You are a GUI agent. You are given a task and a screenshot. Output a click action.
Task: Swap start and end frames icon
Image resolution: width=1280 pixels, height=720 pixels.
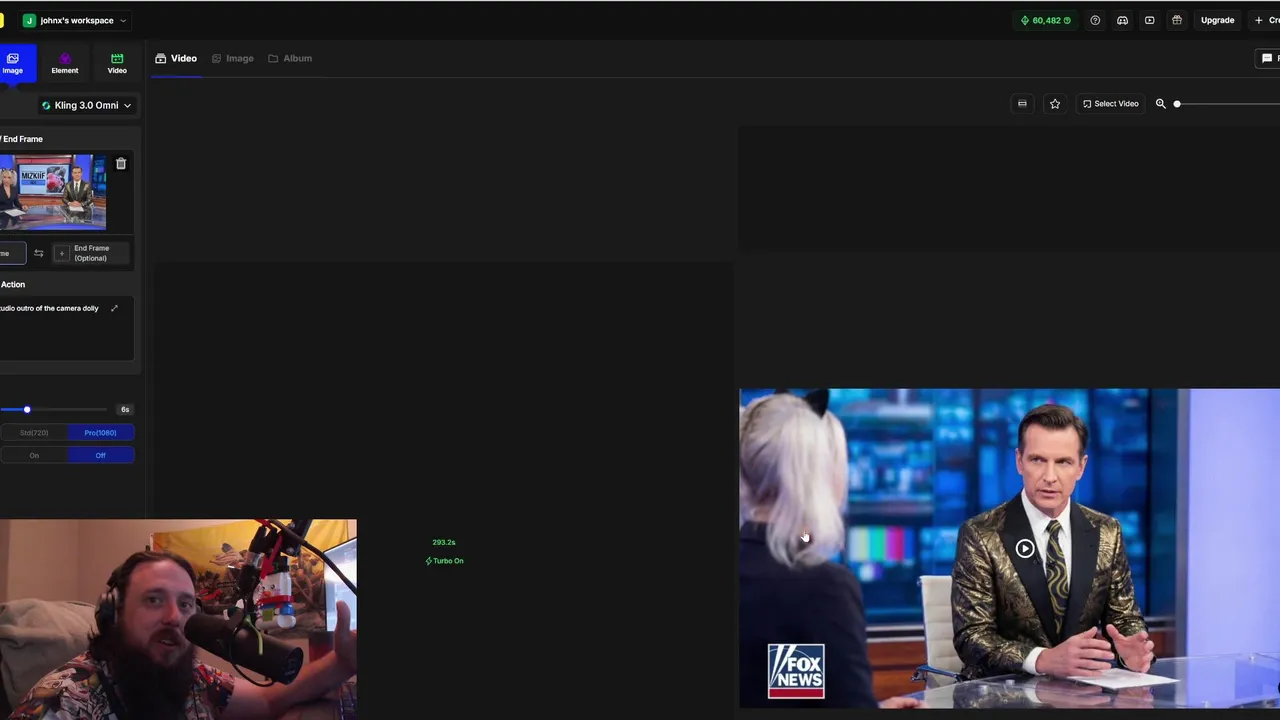pyautogui.click(x=39, y=253)
